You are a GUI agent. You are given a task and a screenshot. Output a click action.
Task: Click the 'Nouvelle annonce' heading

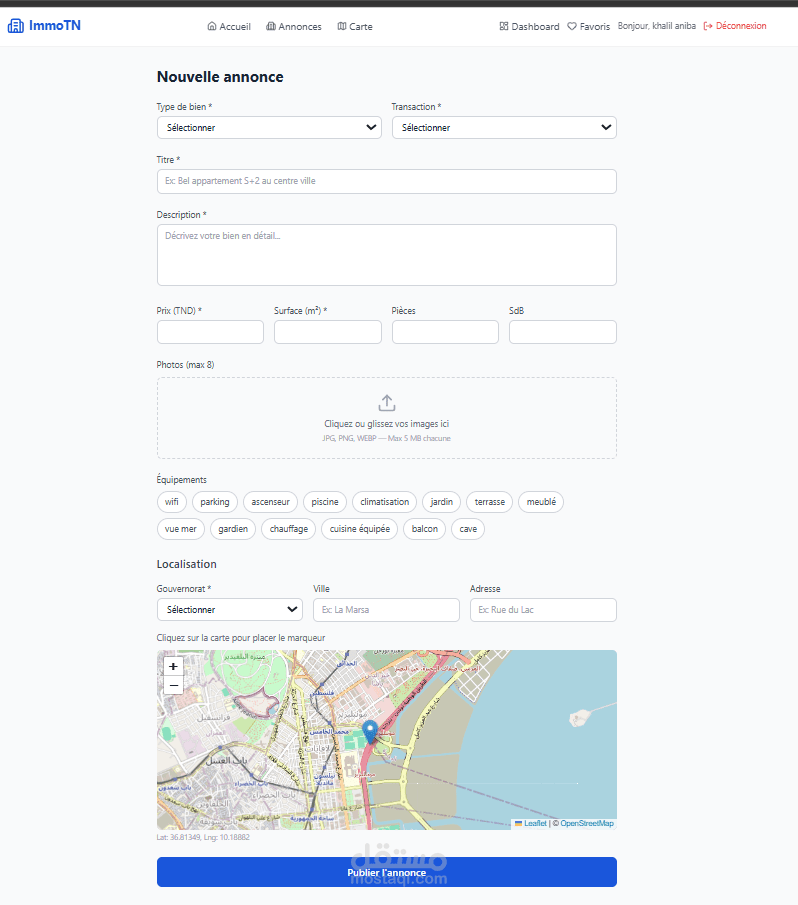220,77
